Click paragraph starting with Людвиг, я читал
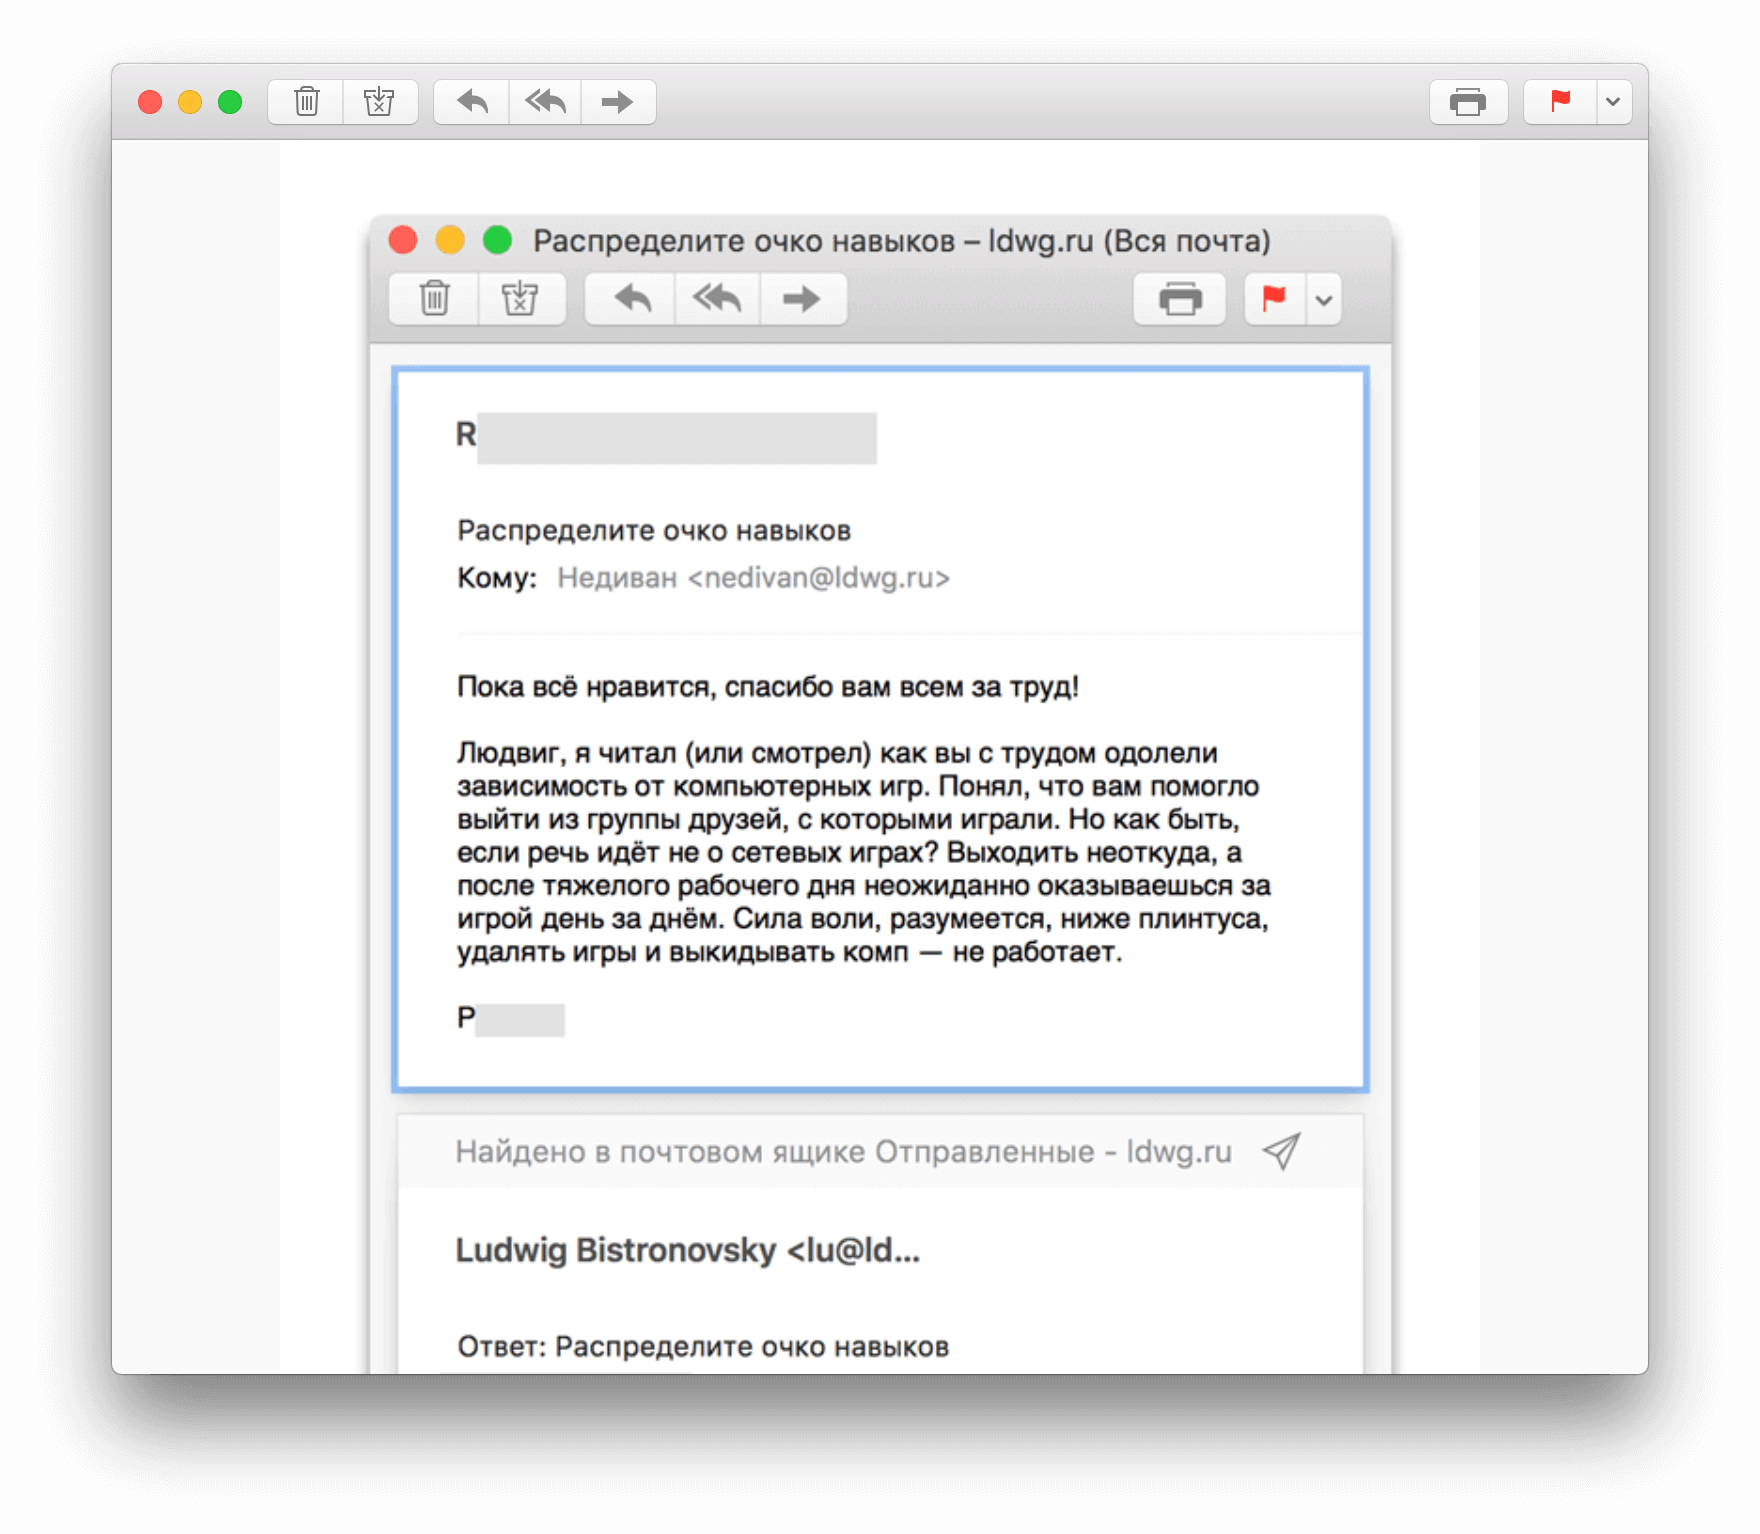This screenshot has height=1534, width=1760. [864, 852]
